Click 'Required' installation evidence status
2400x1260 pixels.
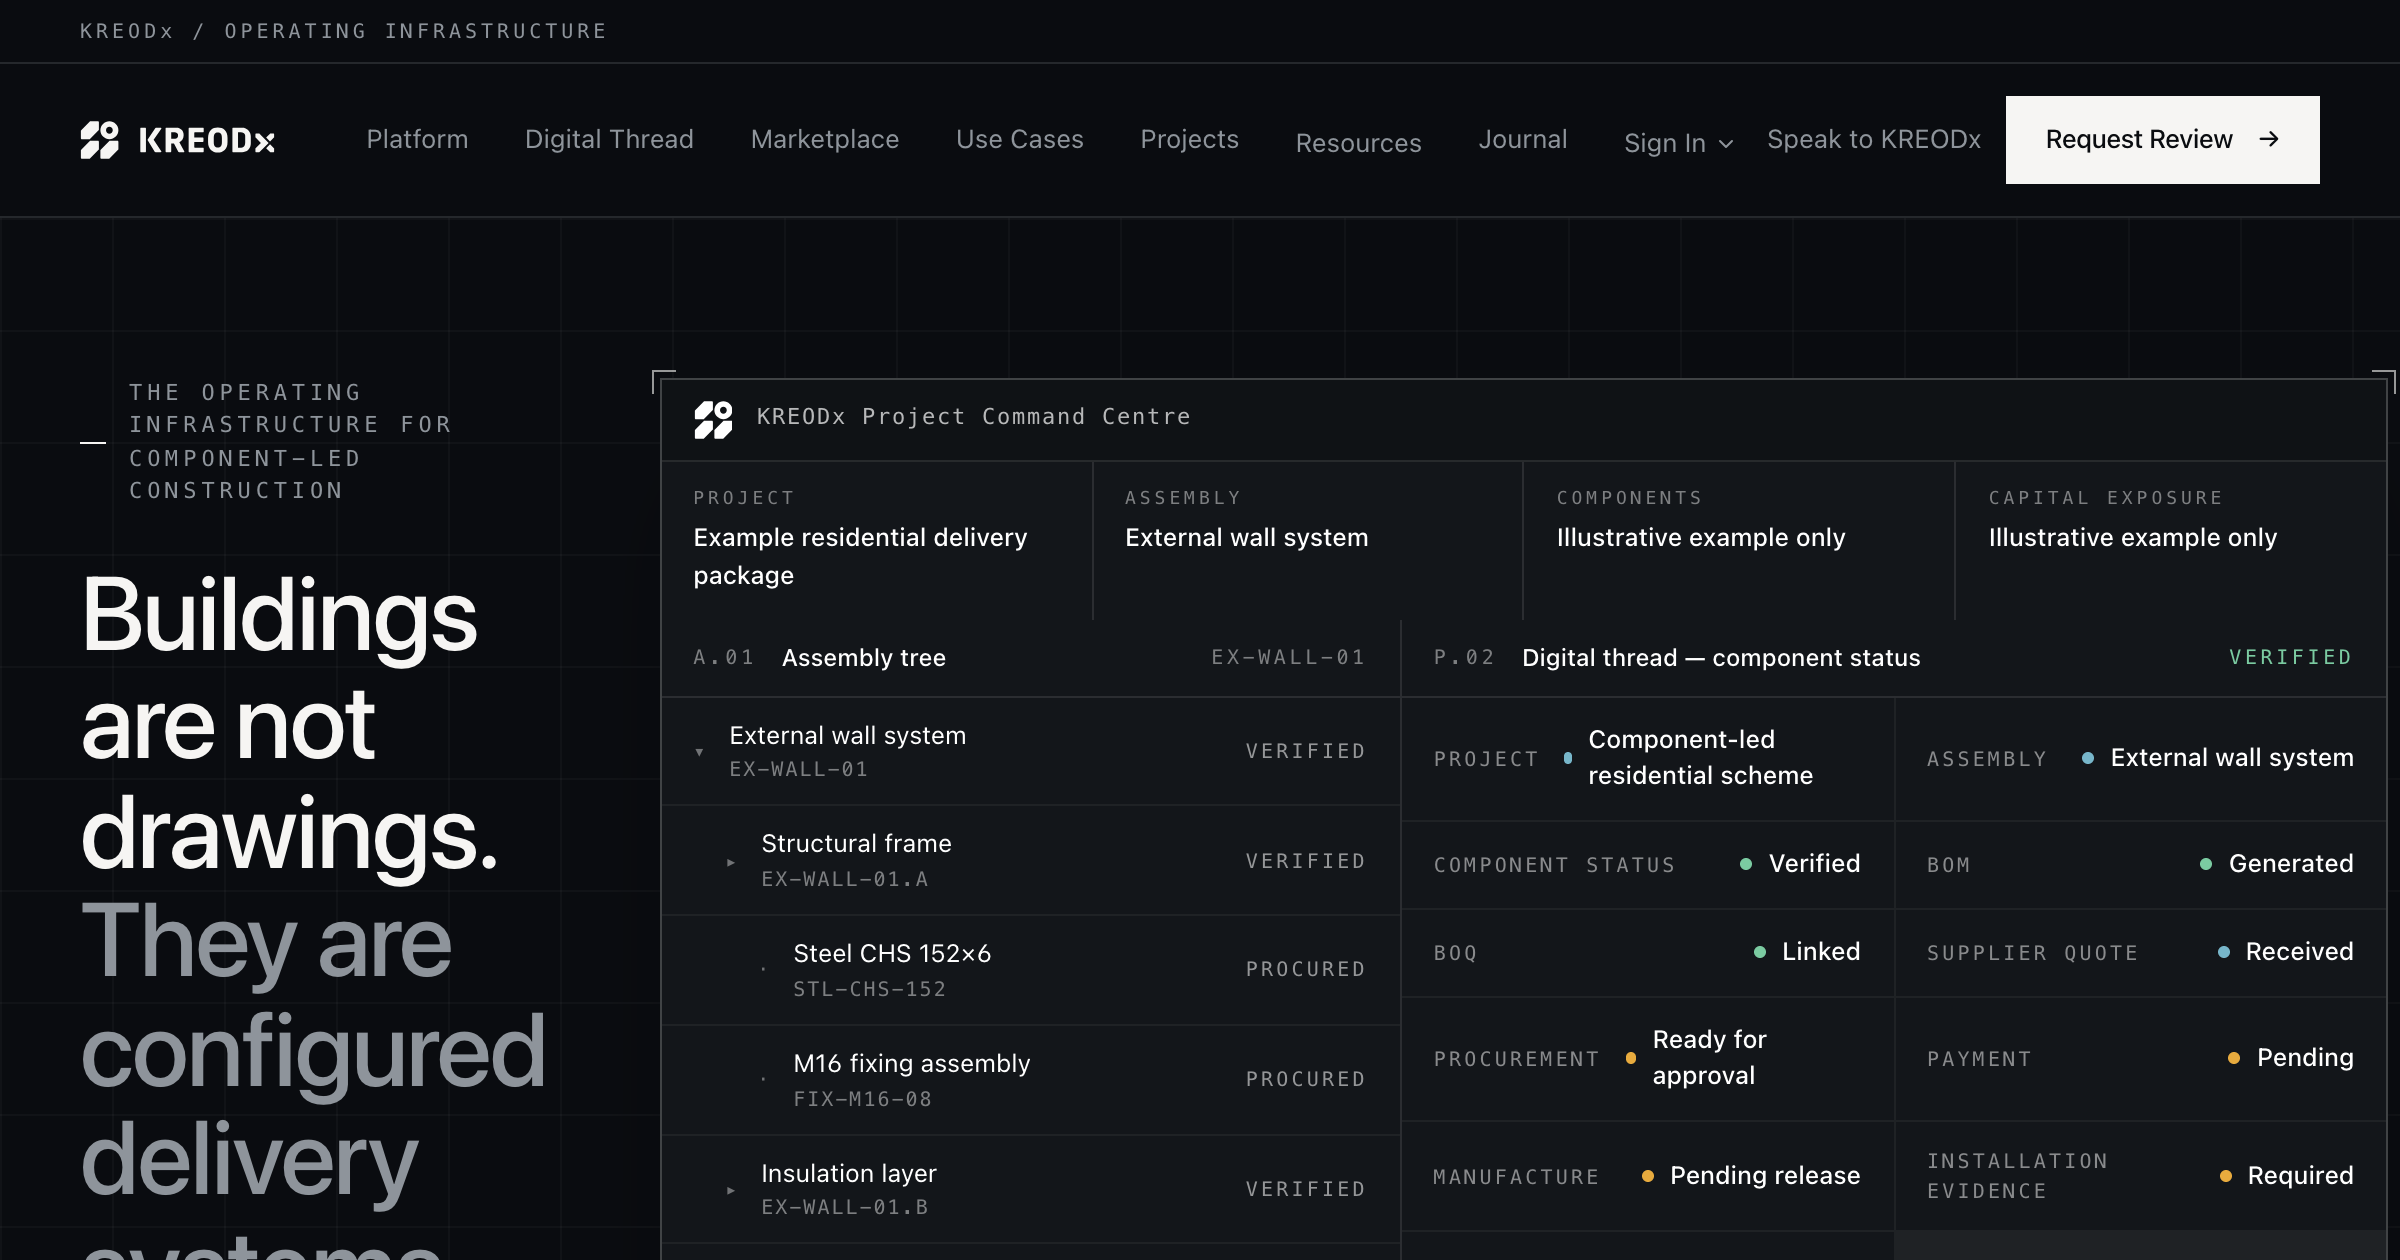click(2300, 1175)
